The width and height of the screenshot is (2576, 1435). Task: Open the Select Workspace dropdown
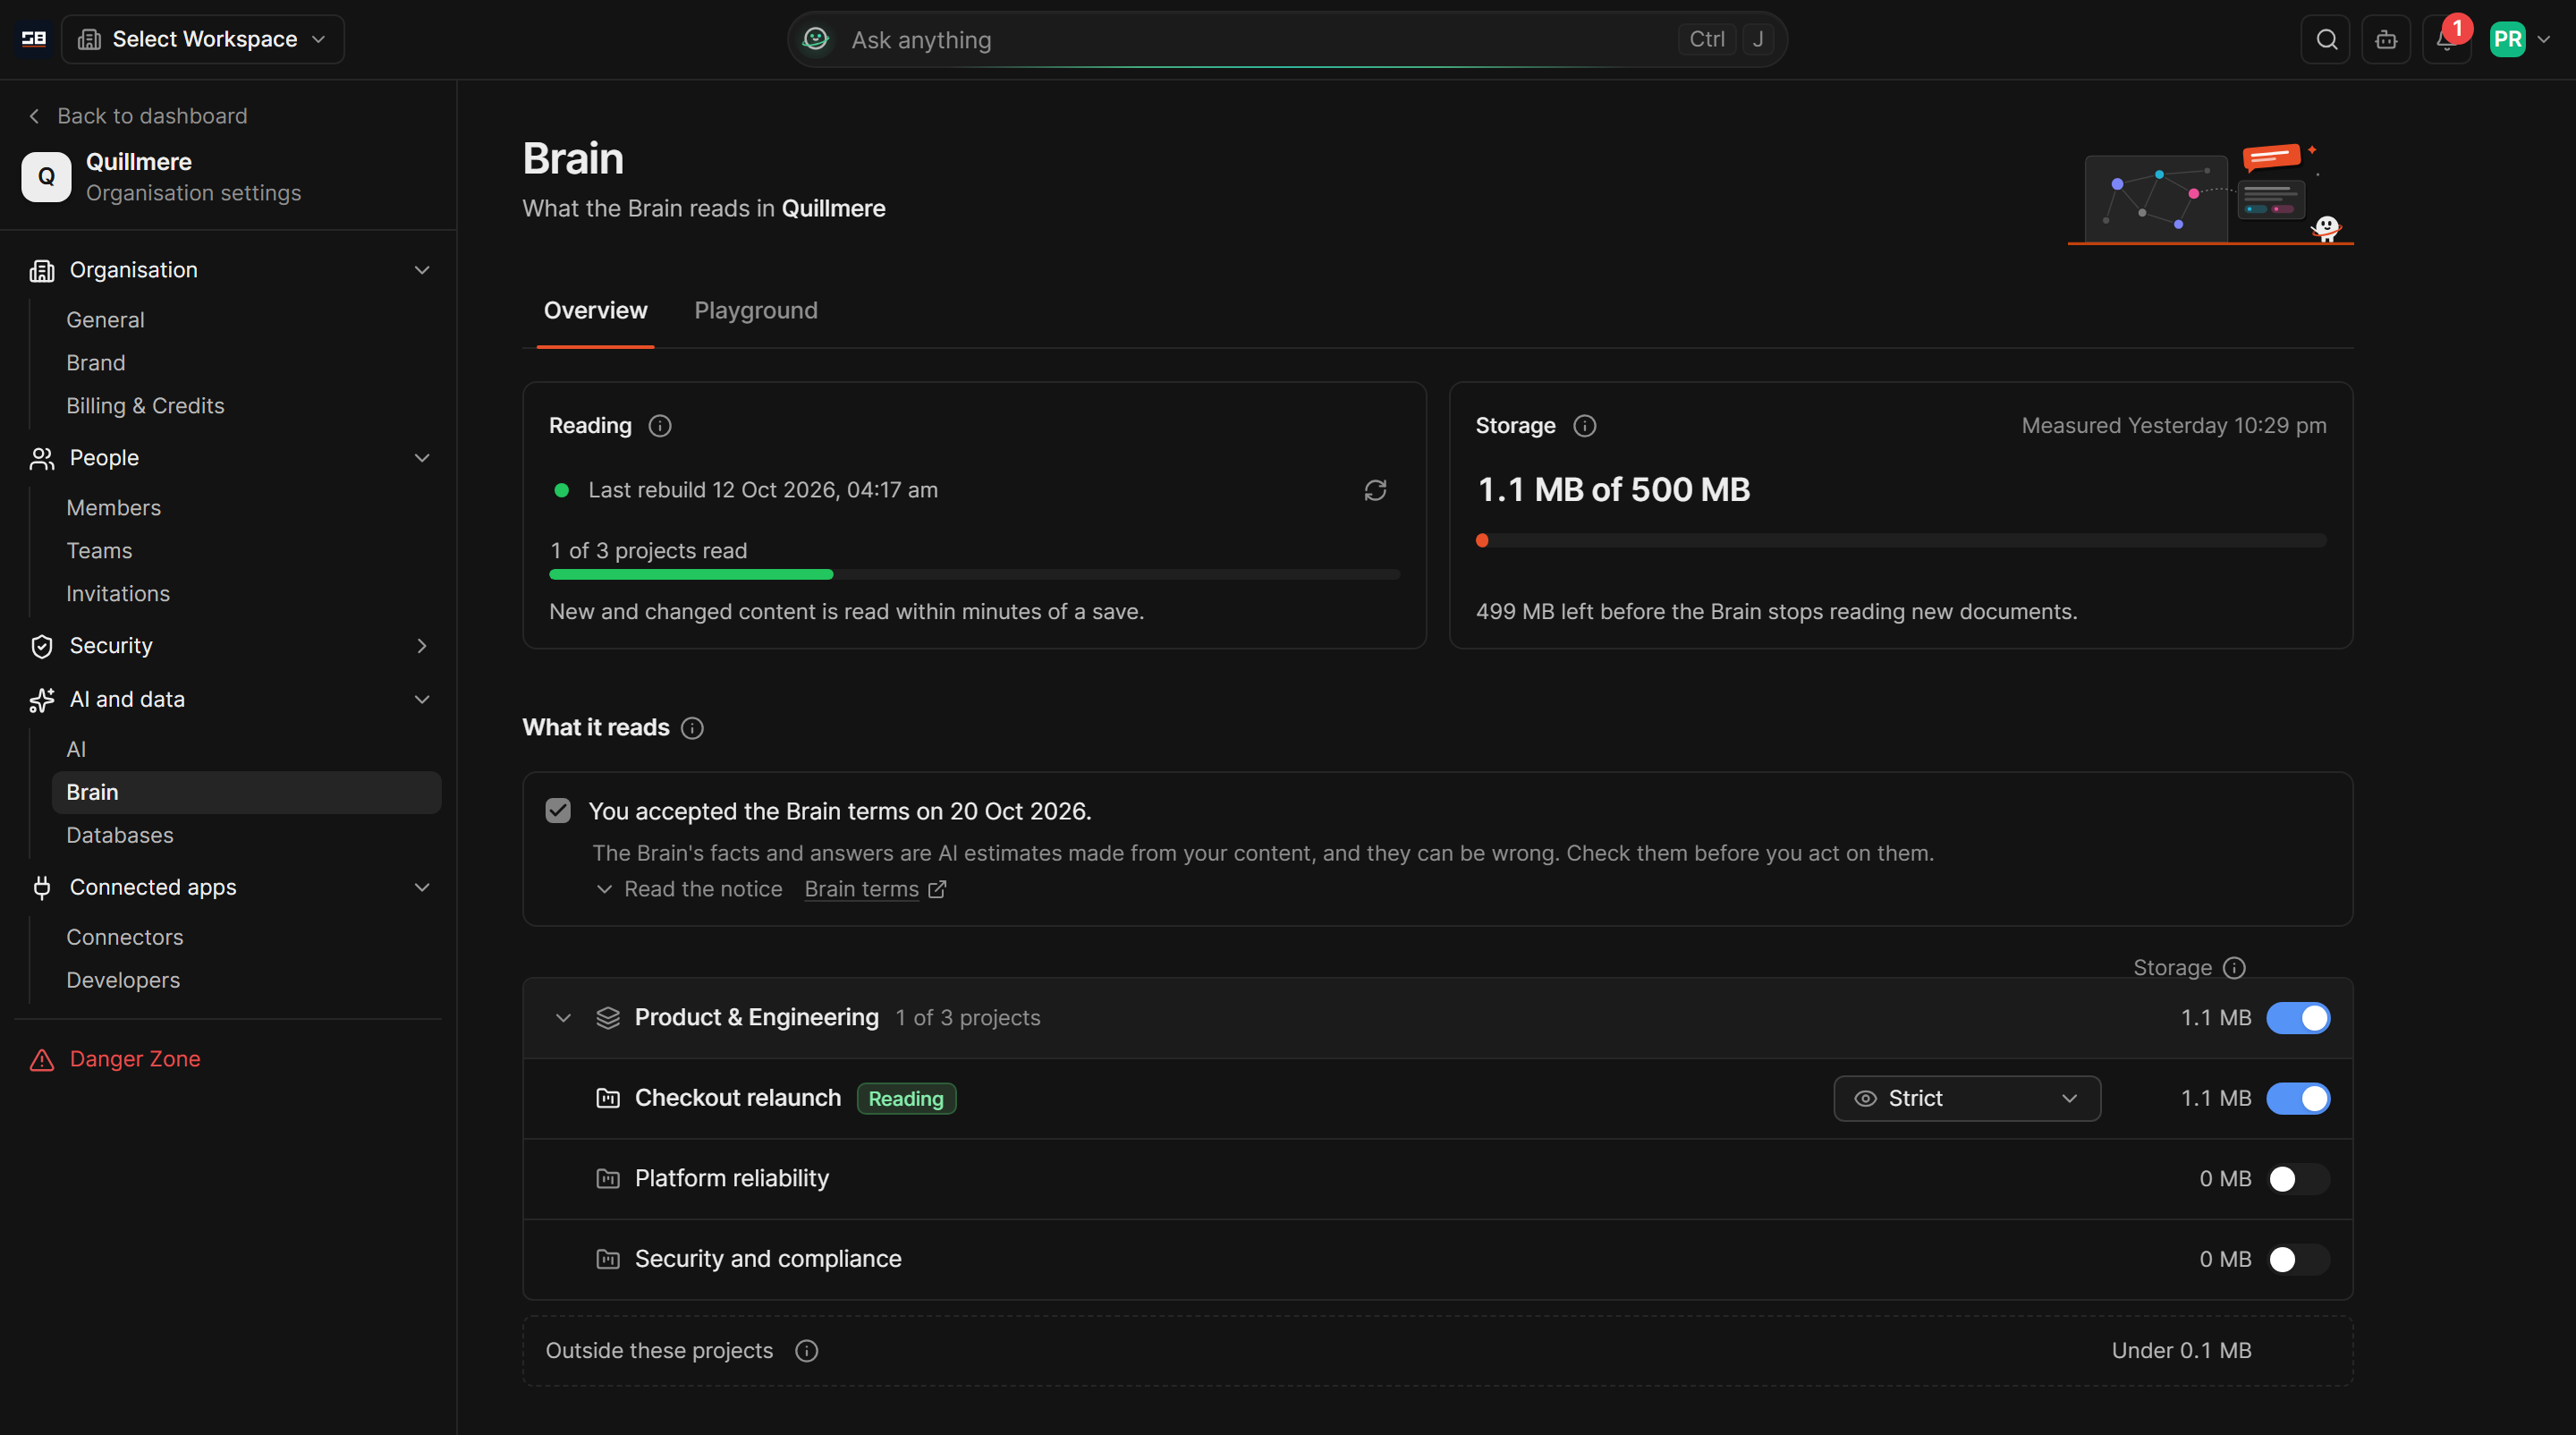(x=203, y=39)
